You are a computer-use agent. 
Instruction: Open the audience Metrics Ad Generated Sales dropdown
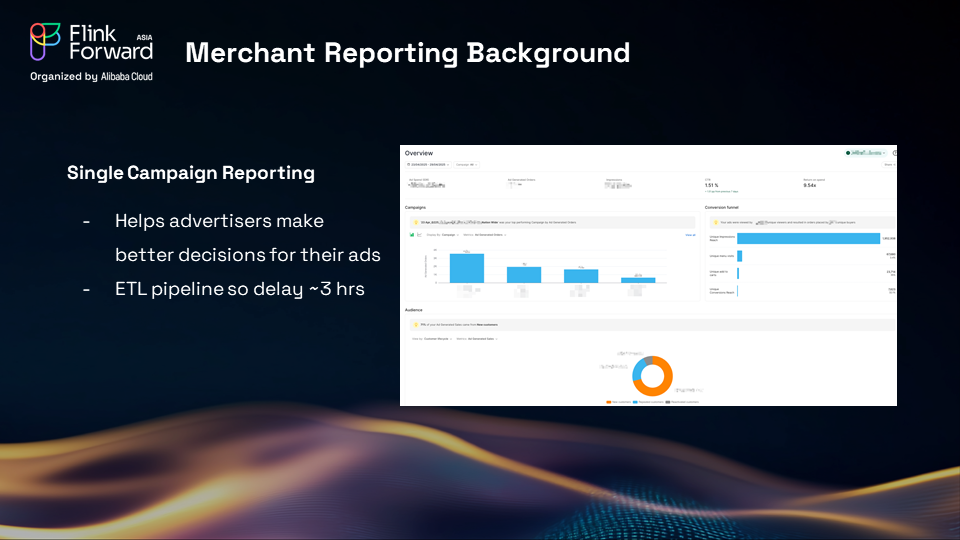pos(477,339)
